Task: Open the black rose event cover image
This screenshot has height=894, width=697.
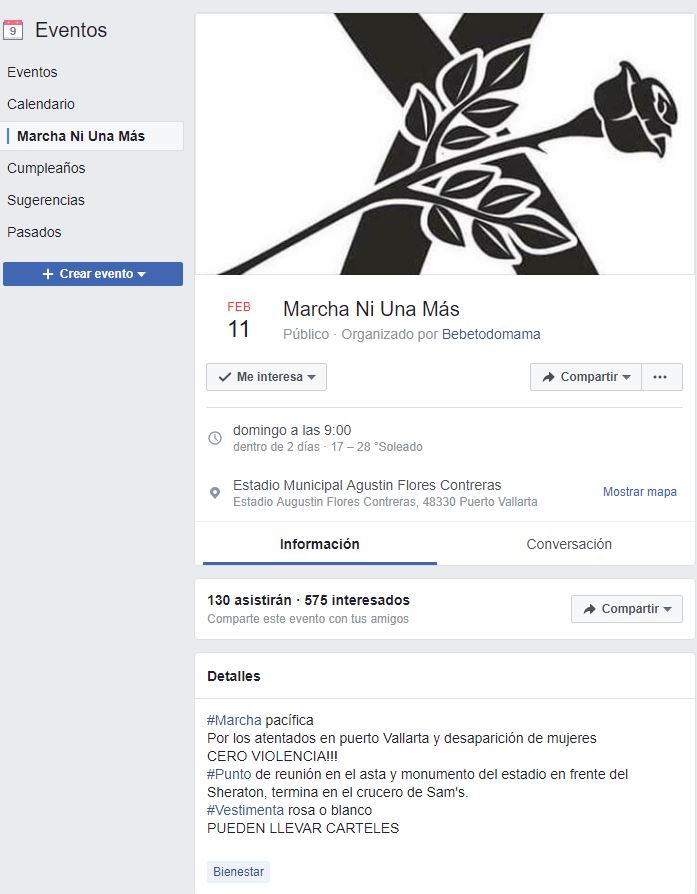Action: pos(445,144)
